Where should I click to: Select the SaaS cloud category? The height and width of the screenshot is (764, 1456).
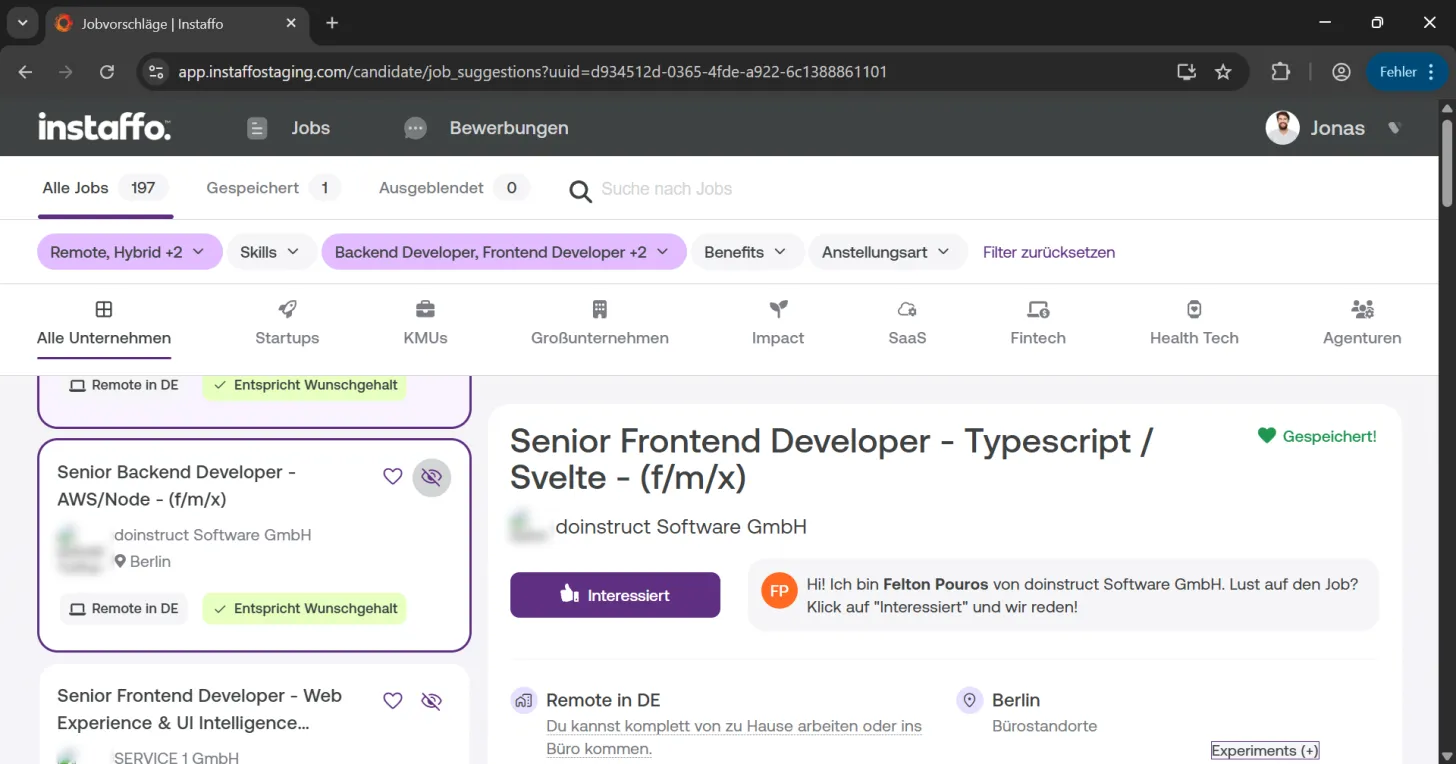907,323
